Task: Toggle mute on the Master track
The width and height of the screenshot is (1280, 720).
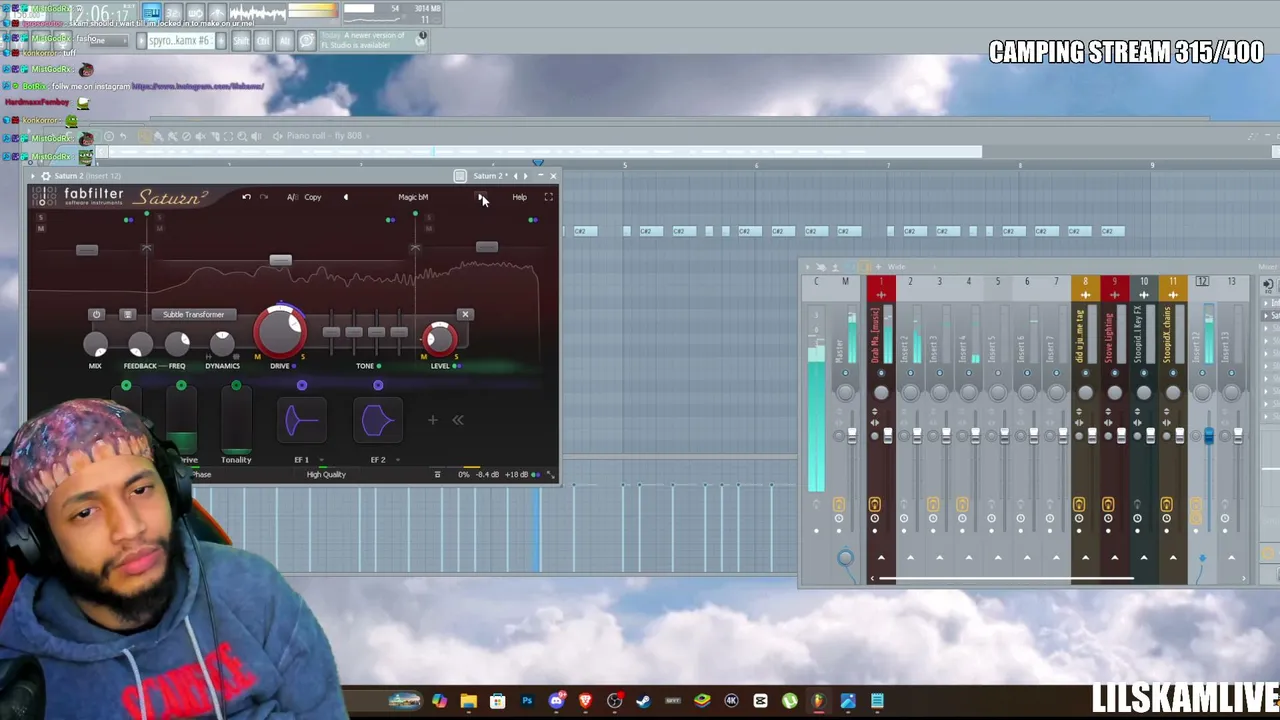Action: point(845,372)
